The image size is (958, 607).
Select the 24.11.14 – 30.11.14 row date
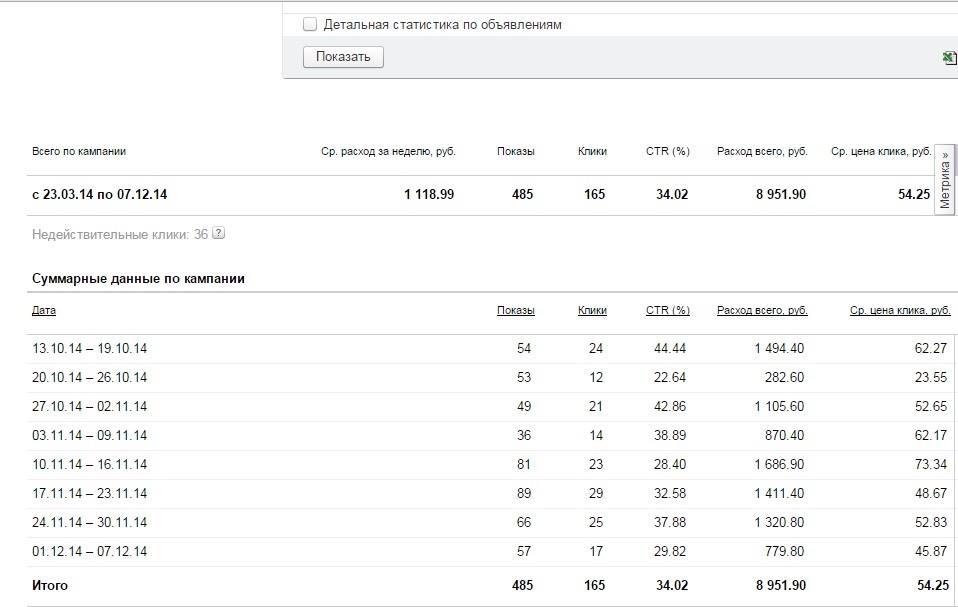tap(90, 522)
